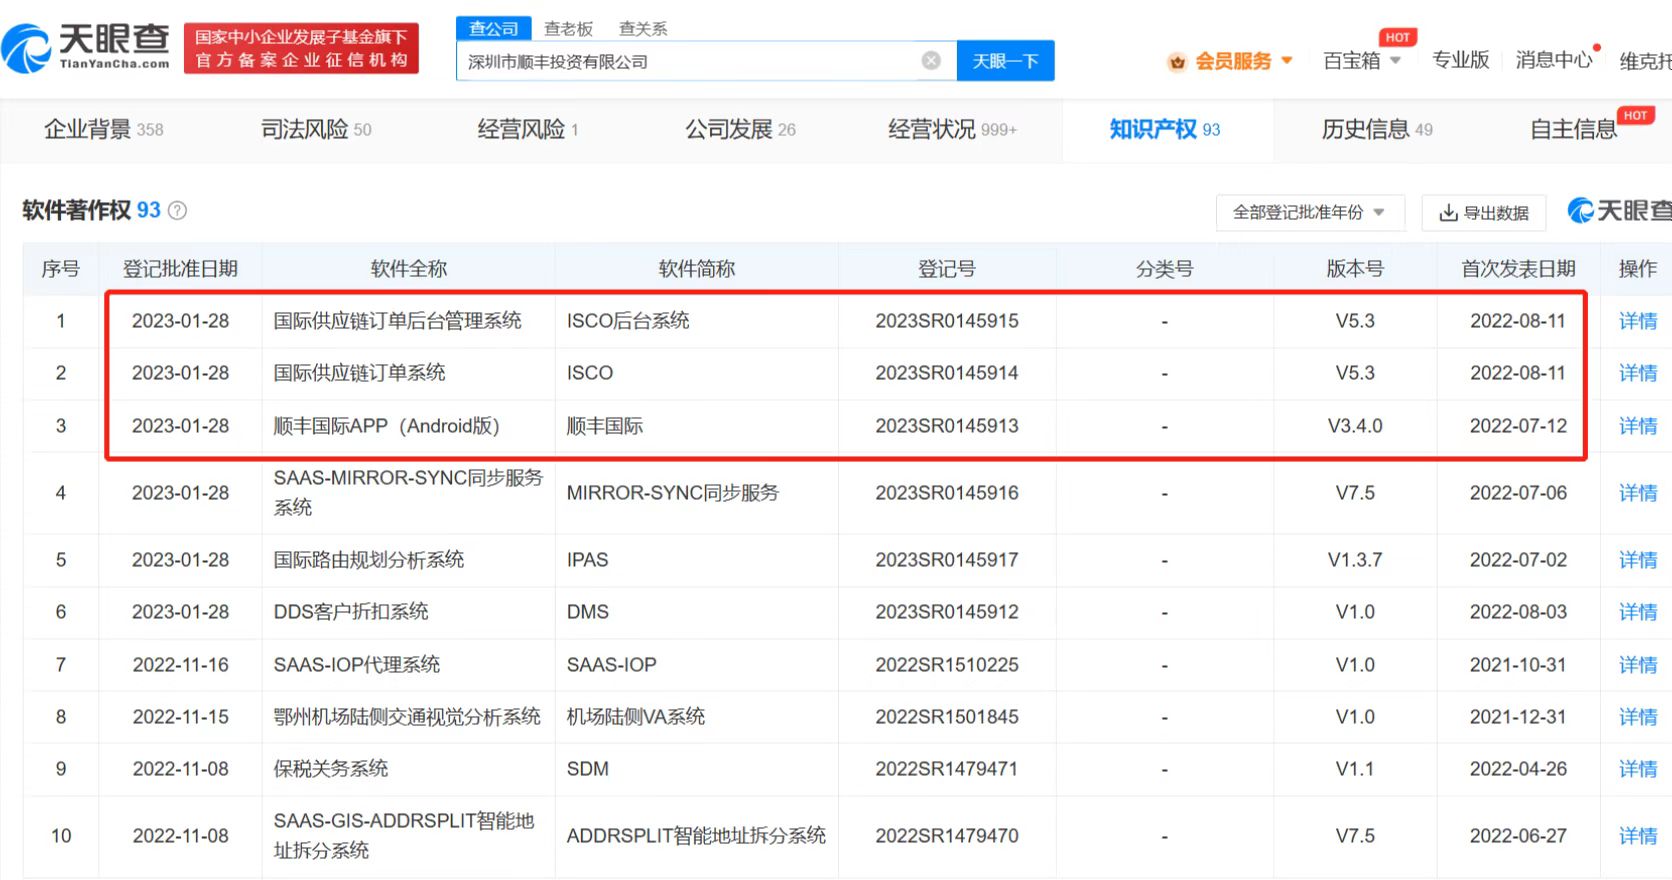Switch to the 查老板 search tab
The image size is (1672, 880).
tap(568, 28)
